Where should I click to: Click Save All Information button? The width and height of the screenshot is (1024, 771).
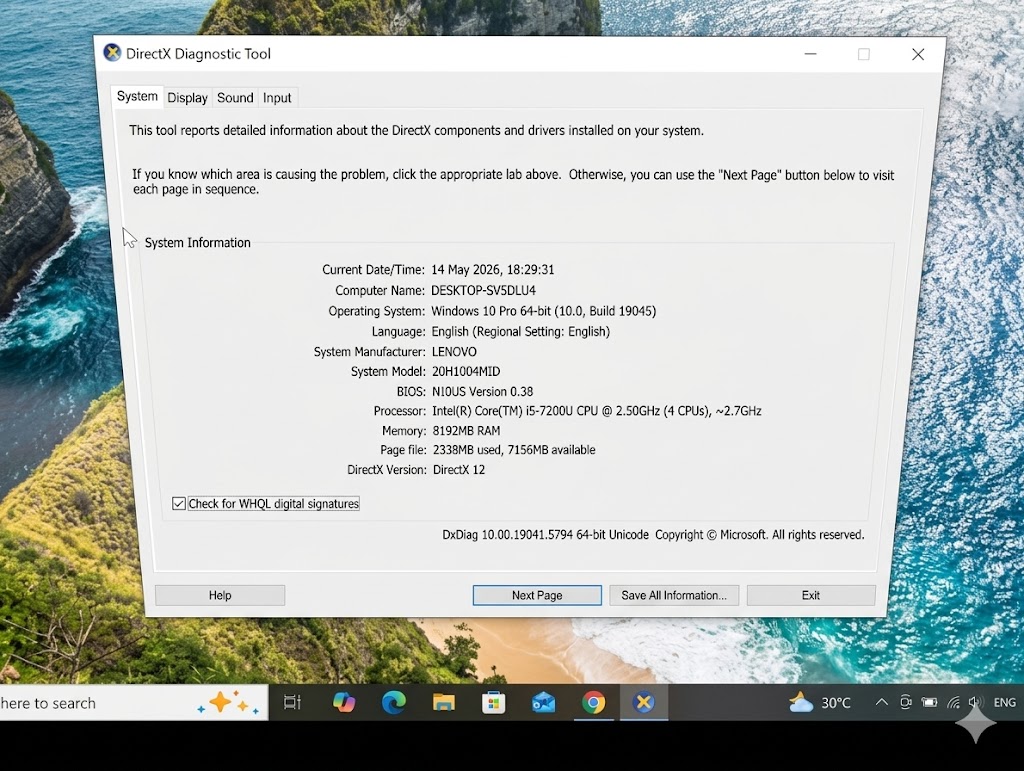pyautogui.click(x=674, y=595)
